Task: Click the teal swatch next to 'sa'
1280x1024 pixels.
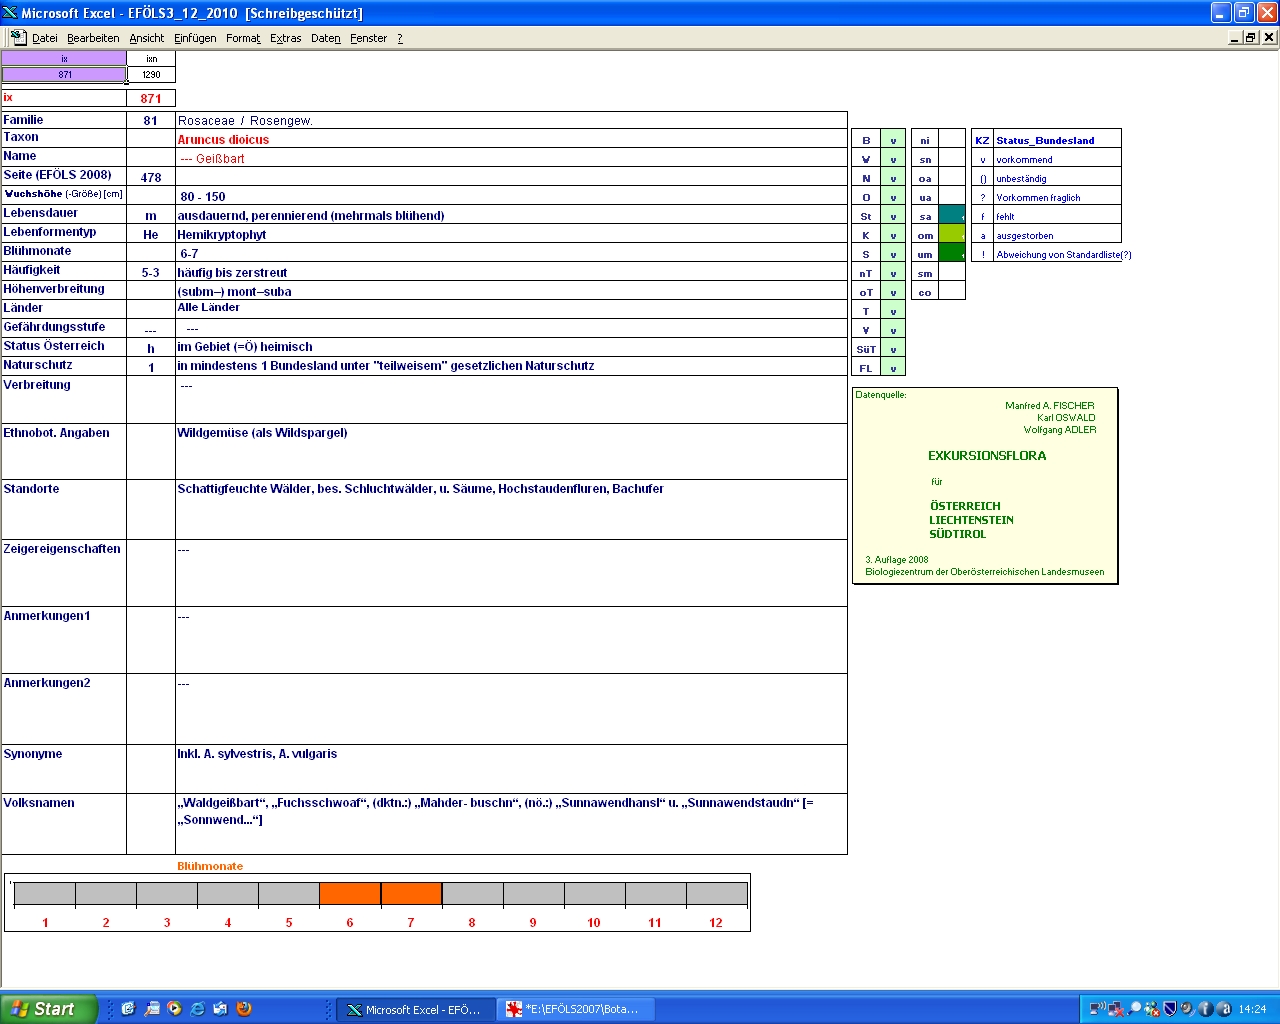Action: 952,215
